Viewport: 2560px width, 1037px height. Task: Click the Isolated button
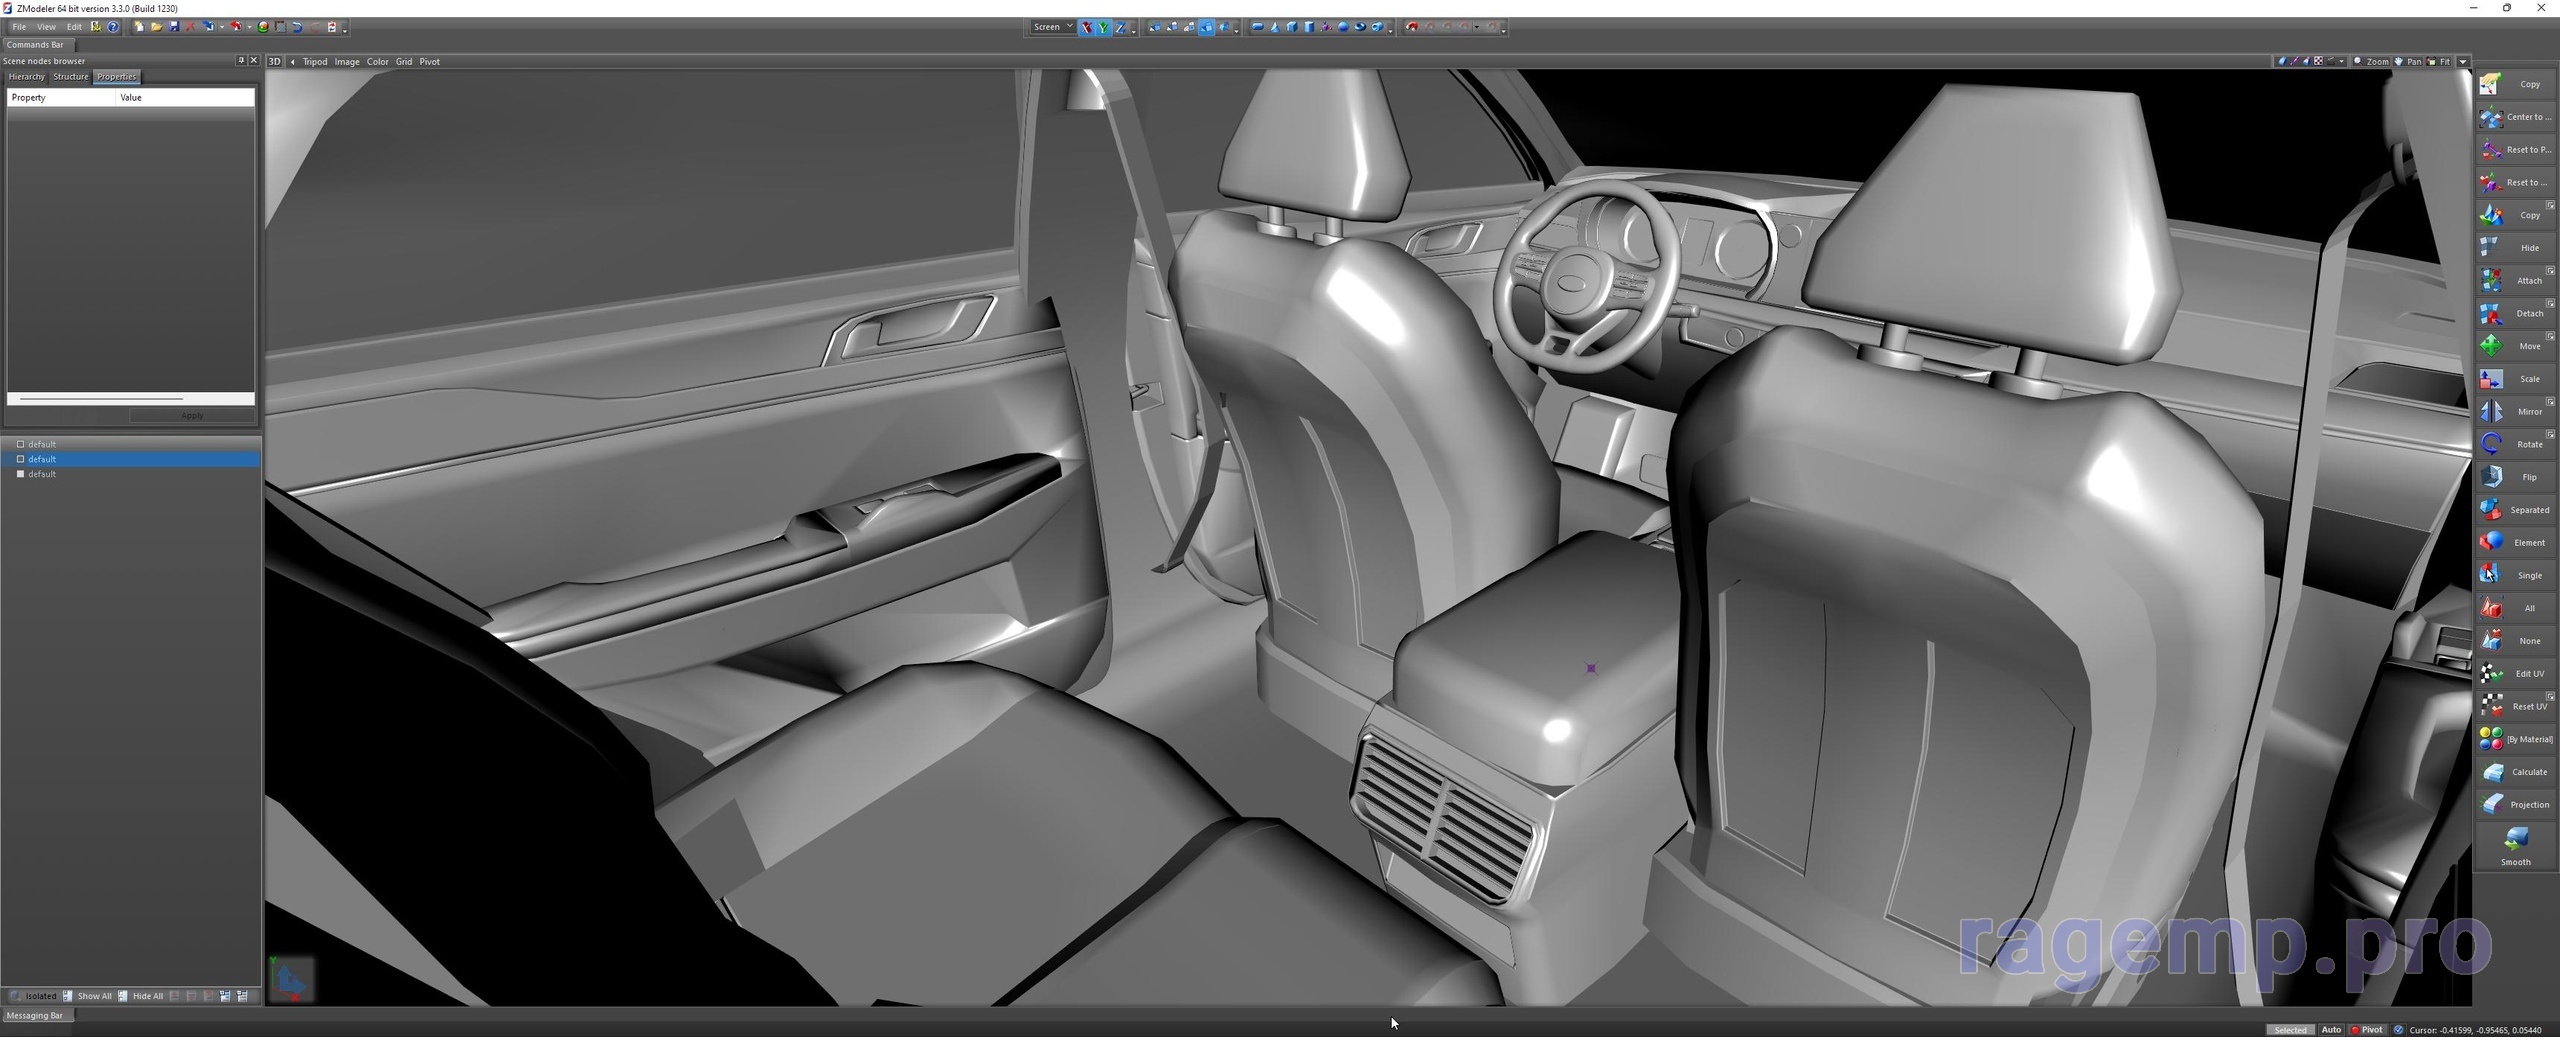coord(33,996)
